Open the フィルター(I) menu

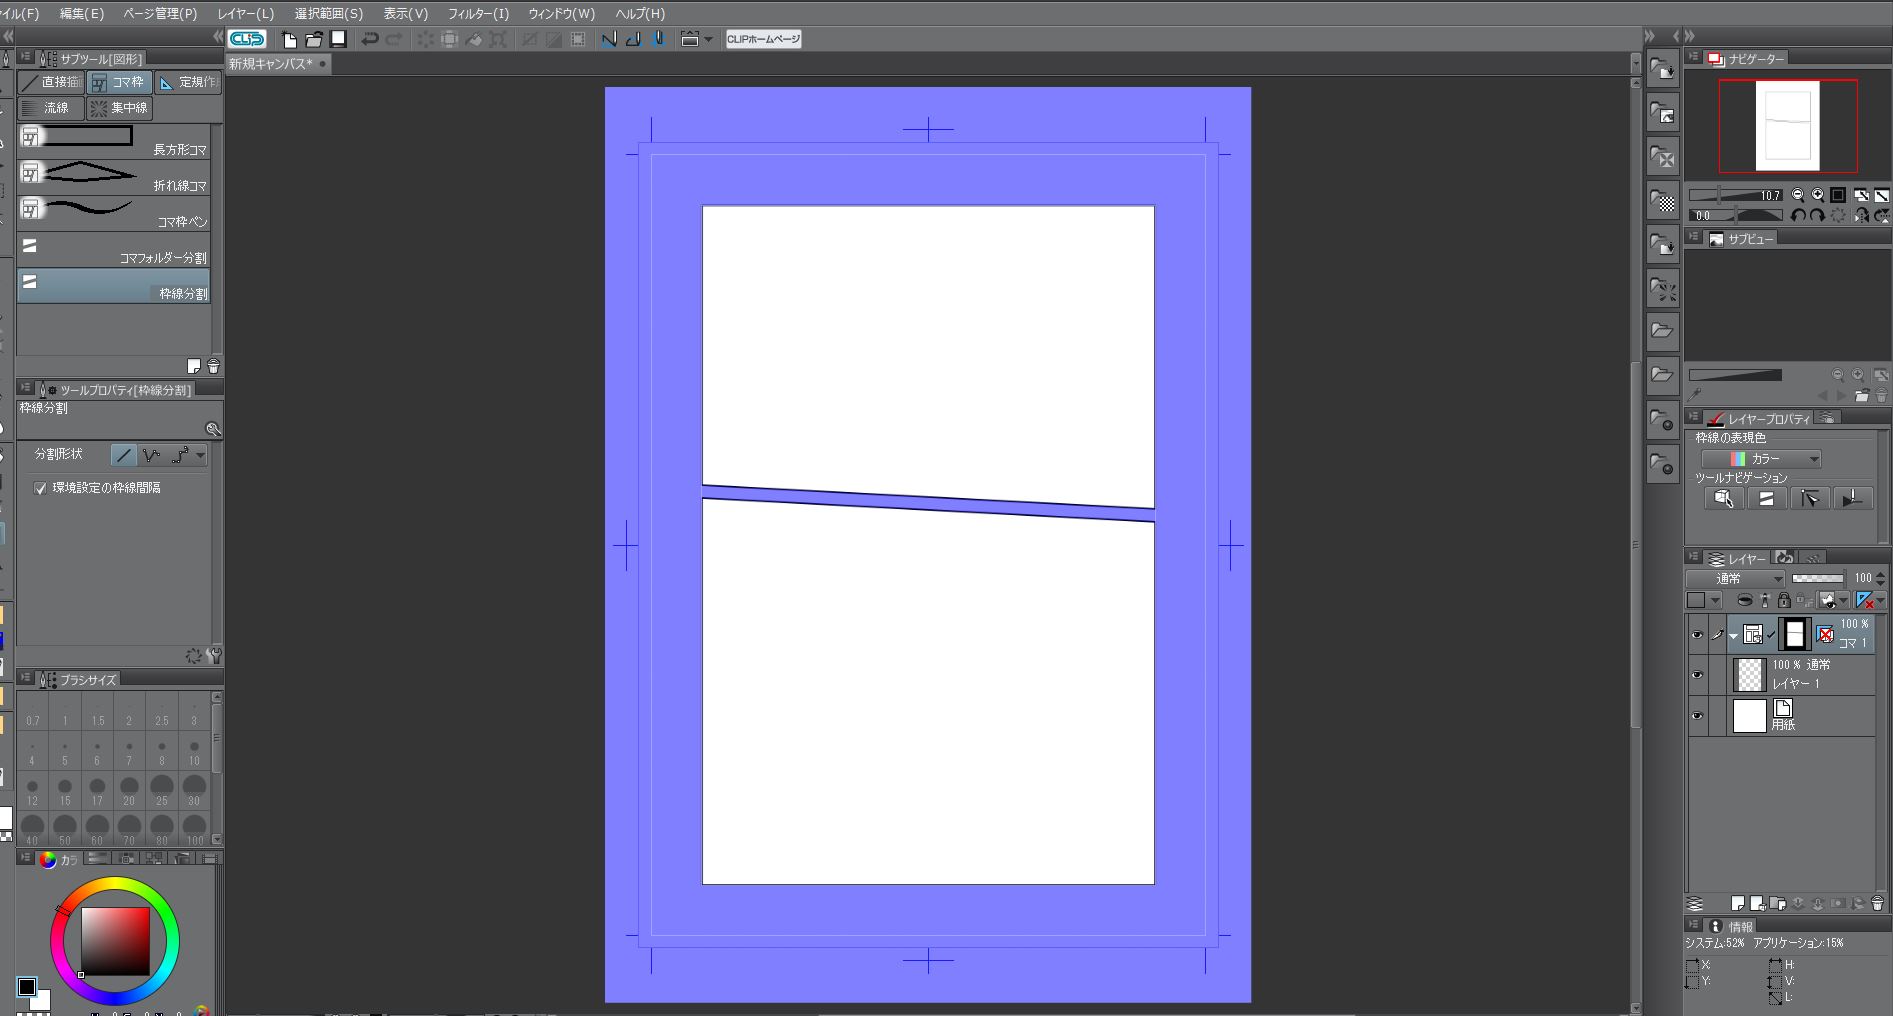[478, 13]
